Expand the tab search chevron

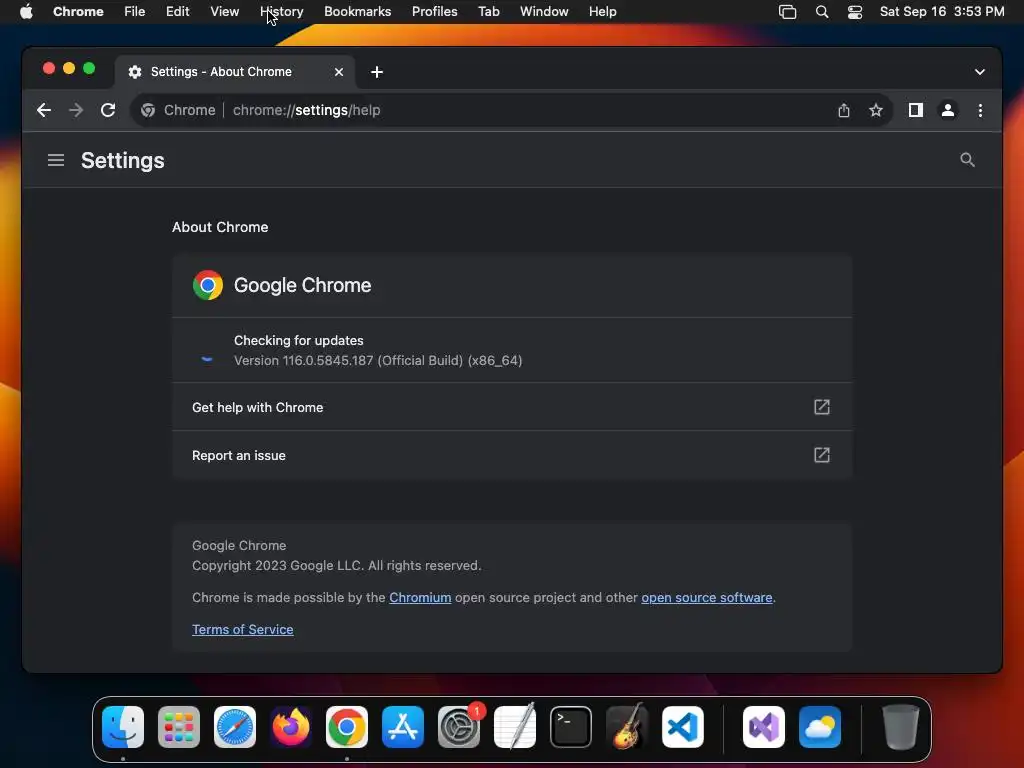coord(980,72)
